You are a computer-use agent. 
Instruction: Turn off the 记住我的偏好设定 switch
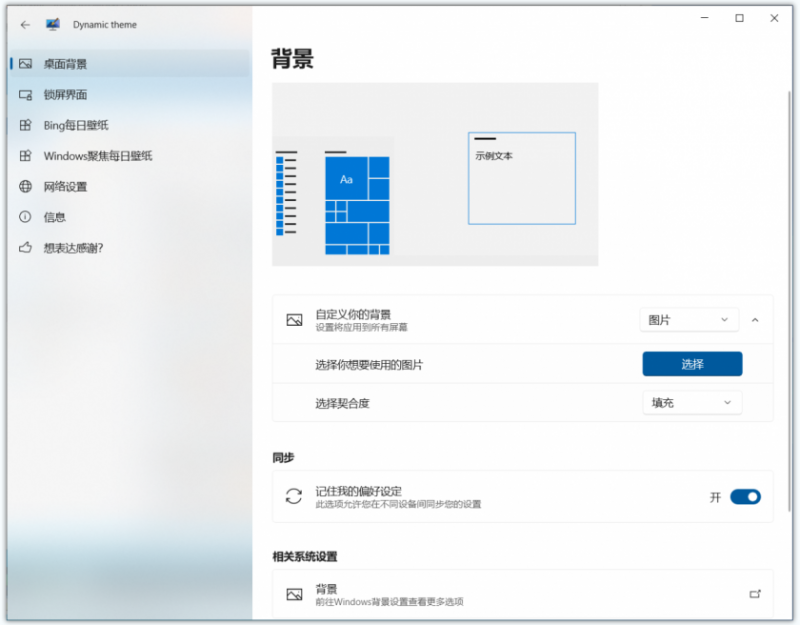point(745,496)
